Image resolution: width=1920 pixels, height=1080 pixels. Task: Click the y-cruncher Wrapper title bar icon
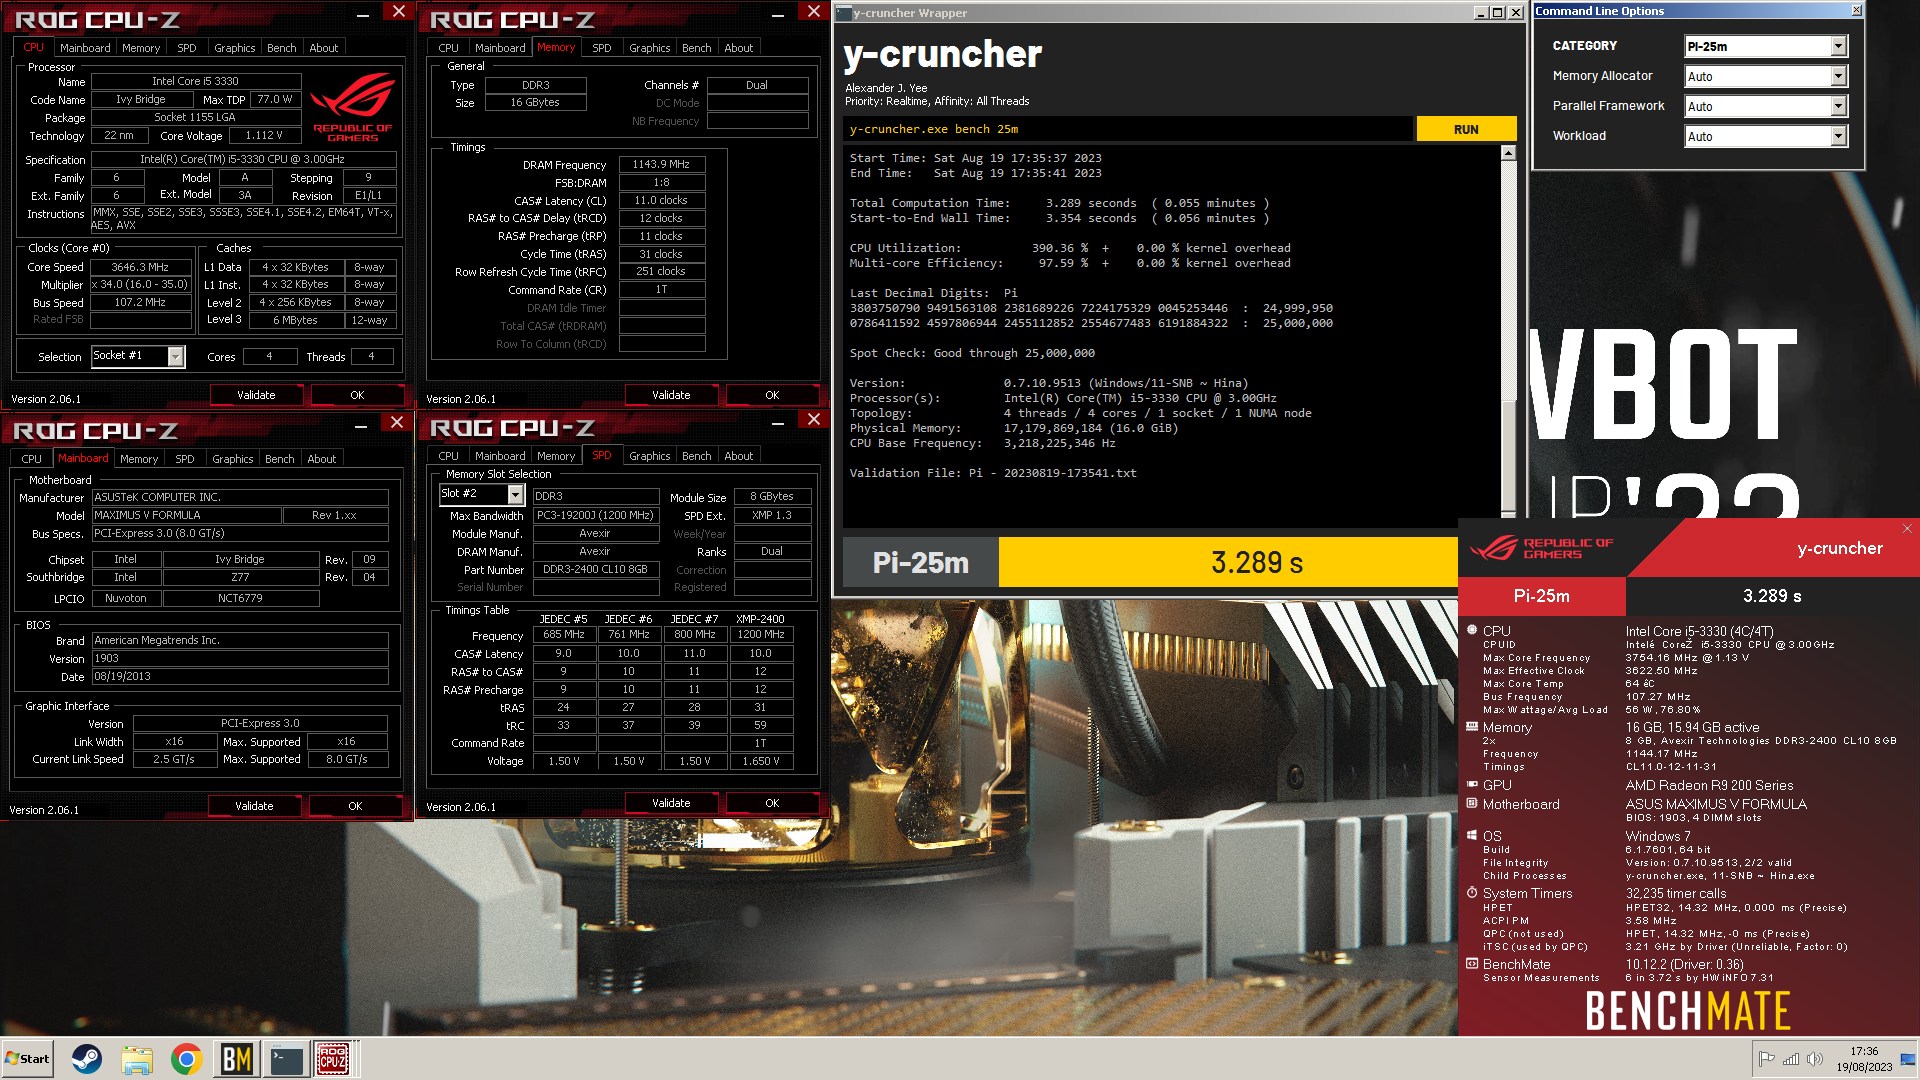[x=843, y=13]
